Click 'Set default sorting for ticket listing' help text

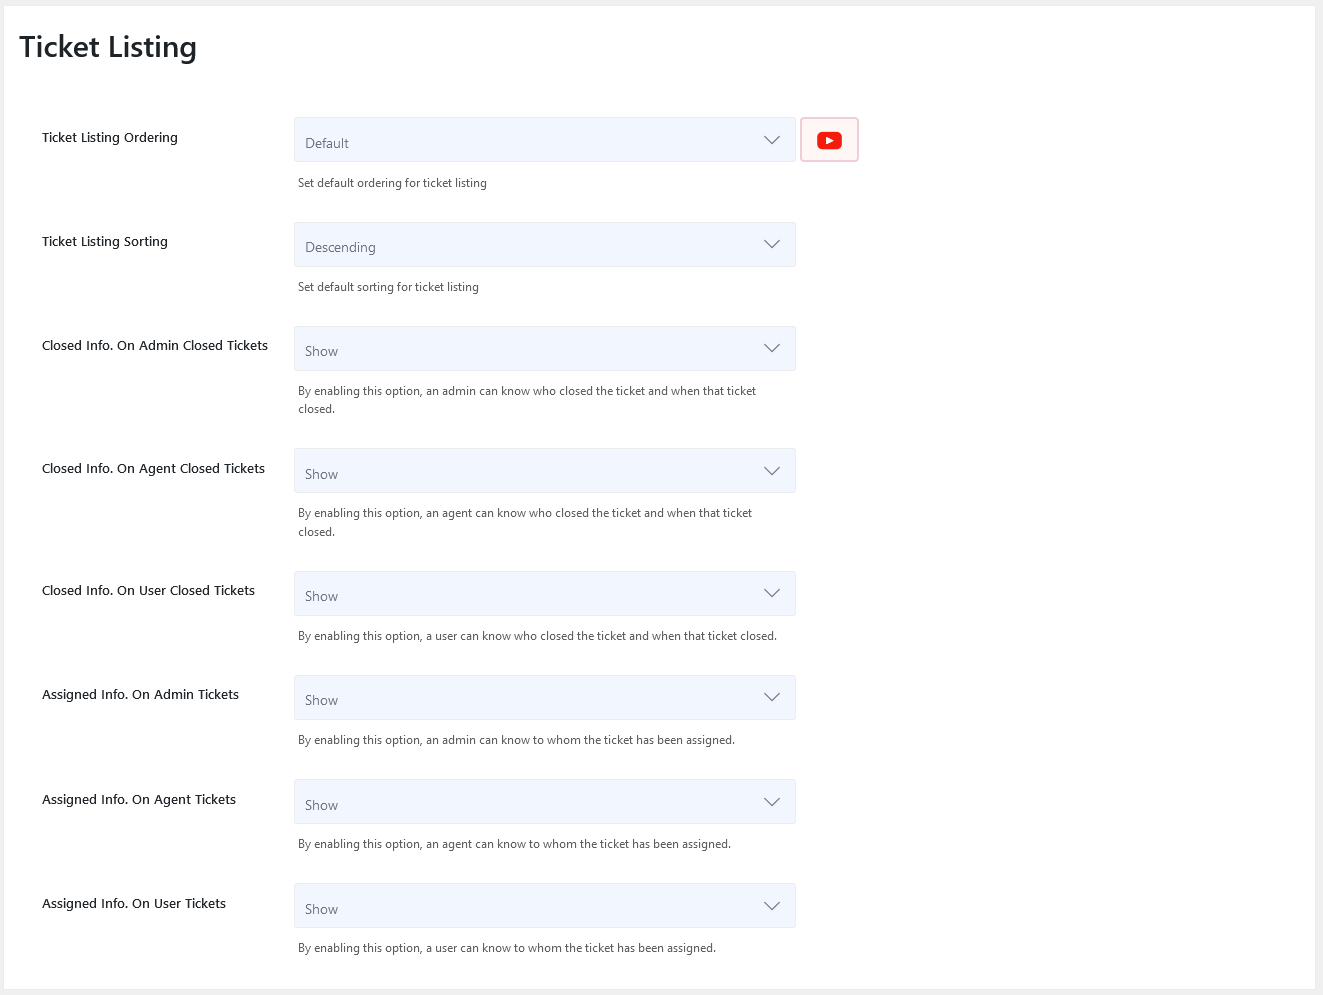388,287
